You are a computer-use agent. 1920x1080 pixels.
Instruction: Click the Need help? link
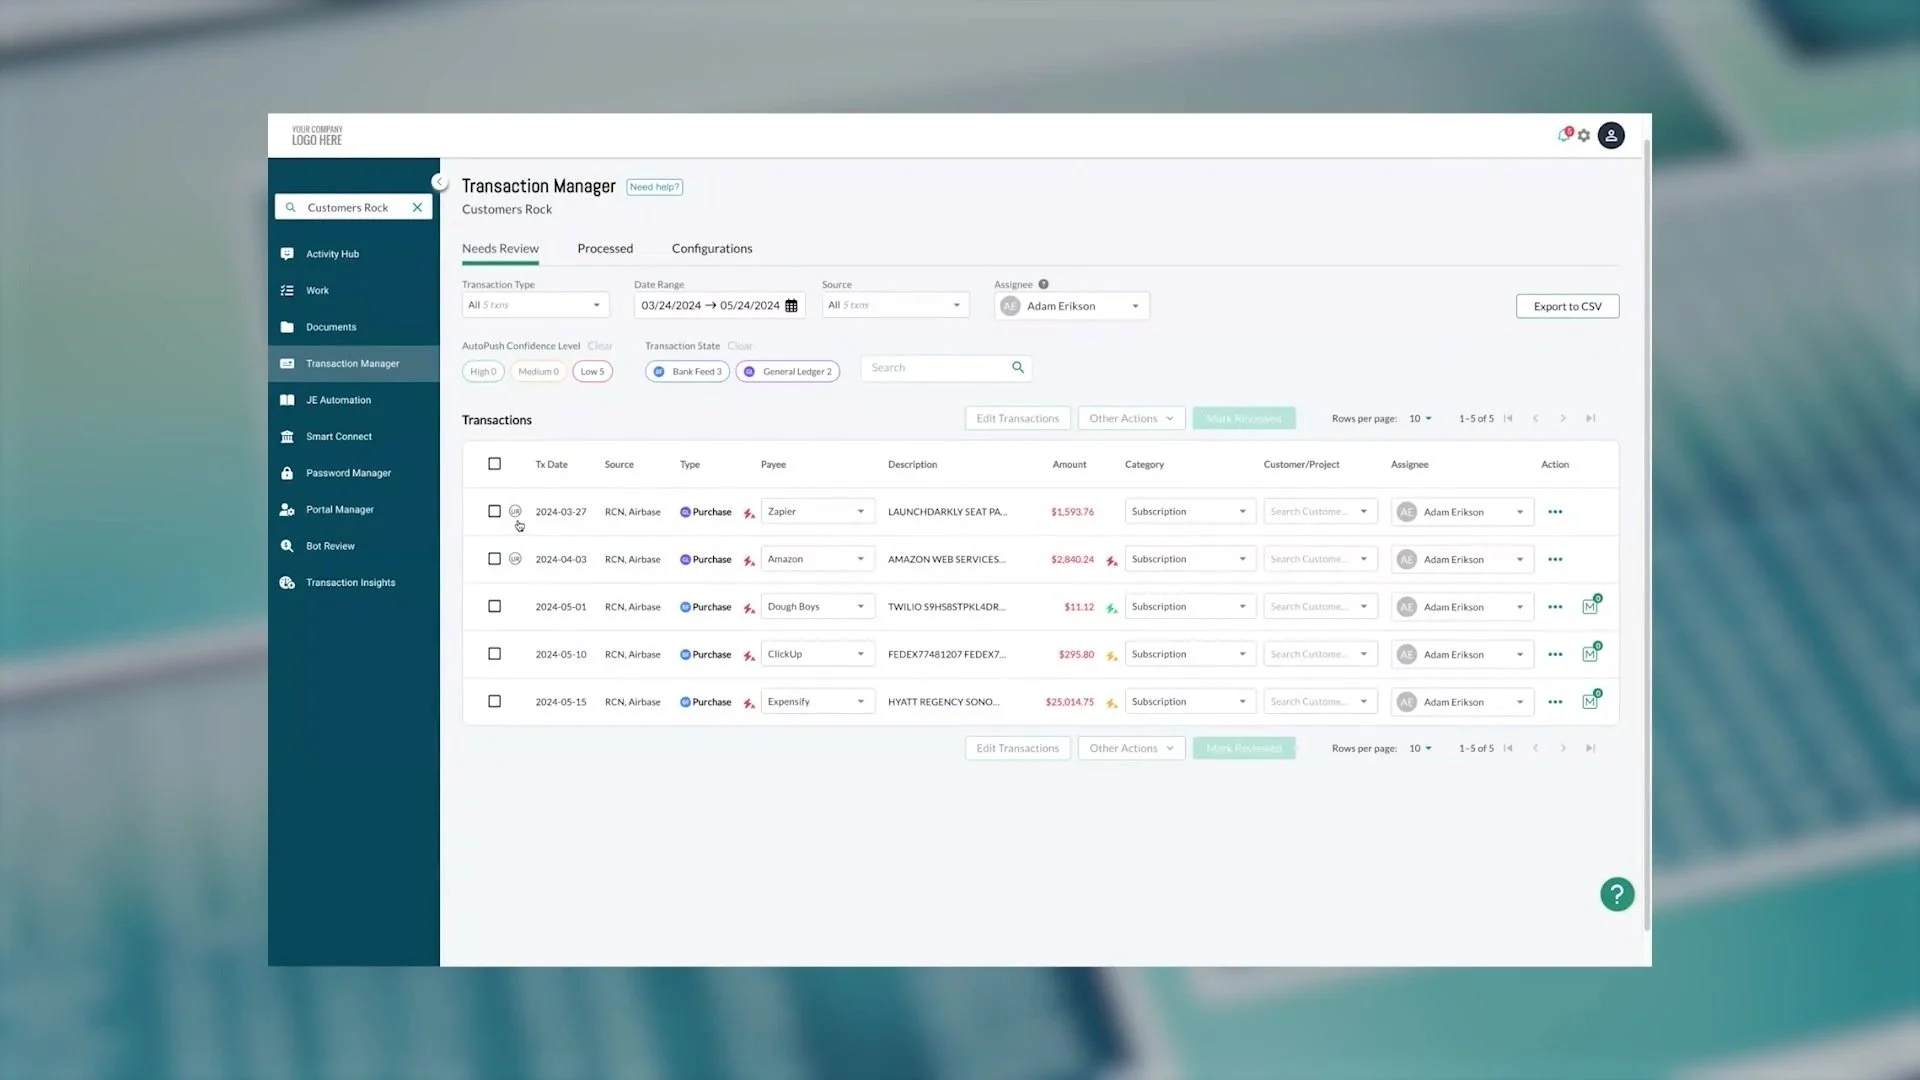654,187
